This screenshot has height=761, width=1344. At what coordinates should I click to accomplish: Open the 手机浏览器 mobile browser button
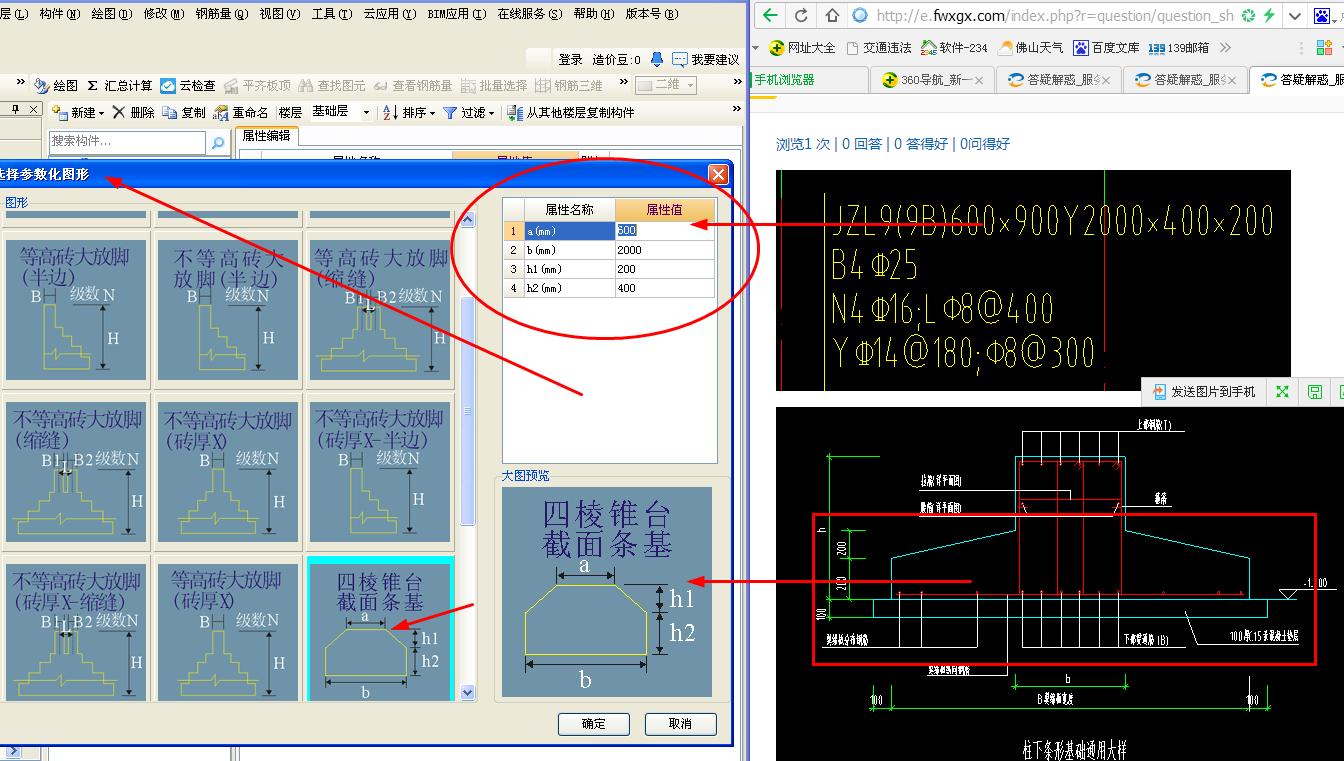pyautogui.click(x=786, y=80)
